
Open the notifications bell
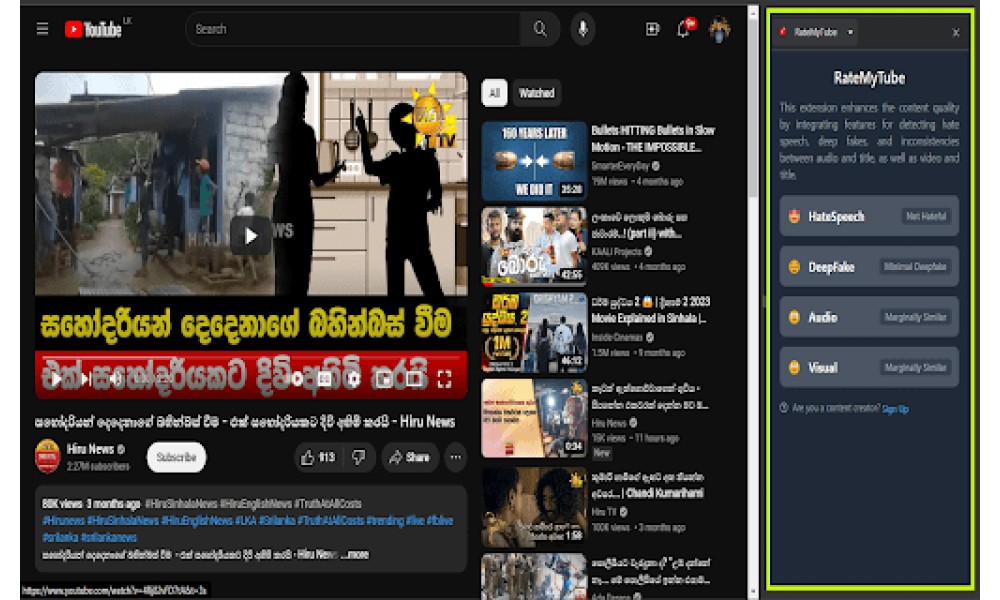(683, 29)
